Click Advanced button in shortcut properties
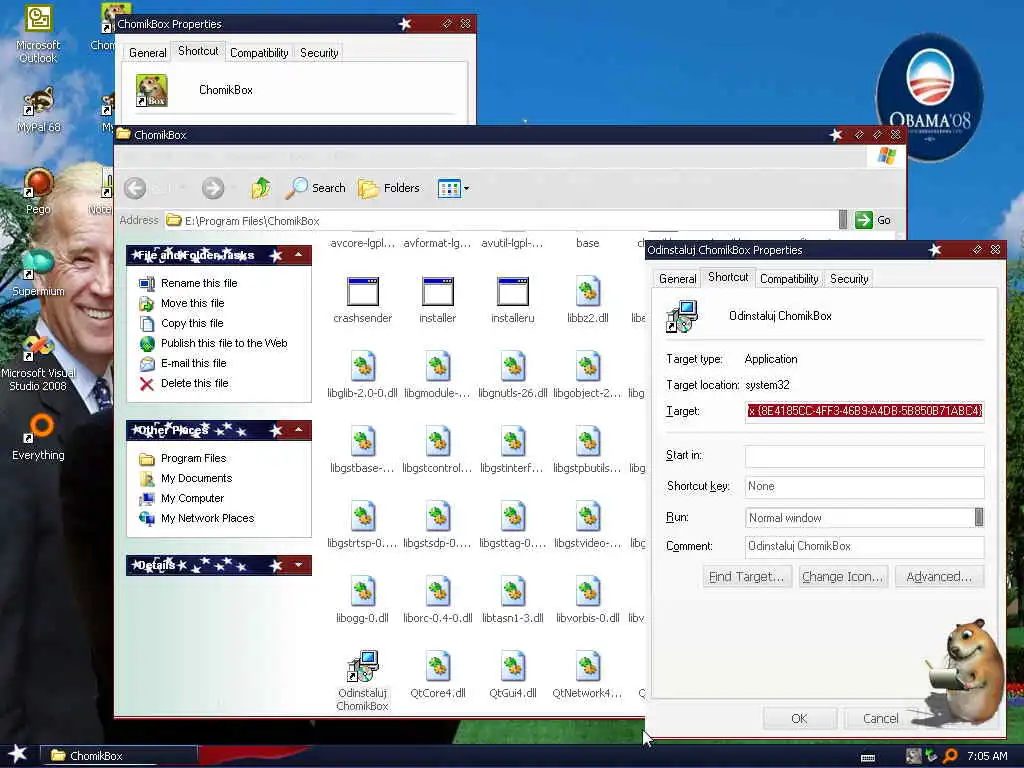This screenshot has width=1024, height=768. tap(938, 577)
